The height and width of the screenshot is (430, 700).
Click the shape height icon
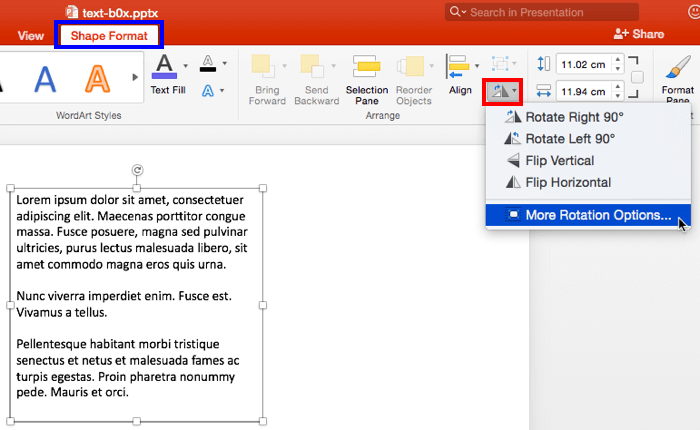tap(543, 64)
